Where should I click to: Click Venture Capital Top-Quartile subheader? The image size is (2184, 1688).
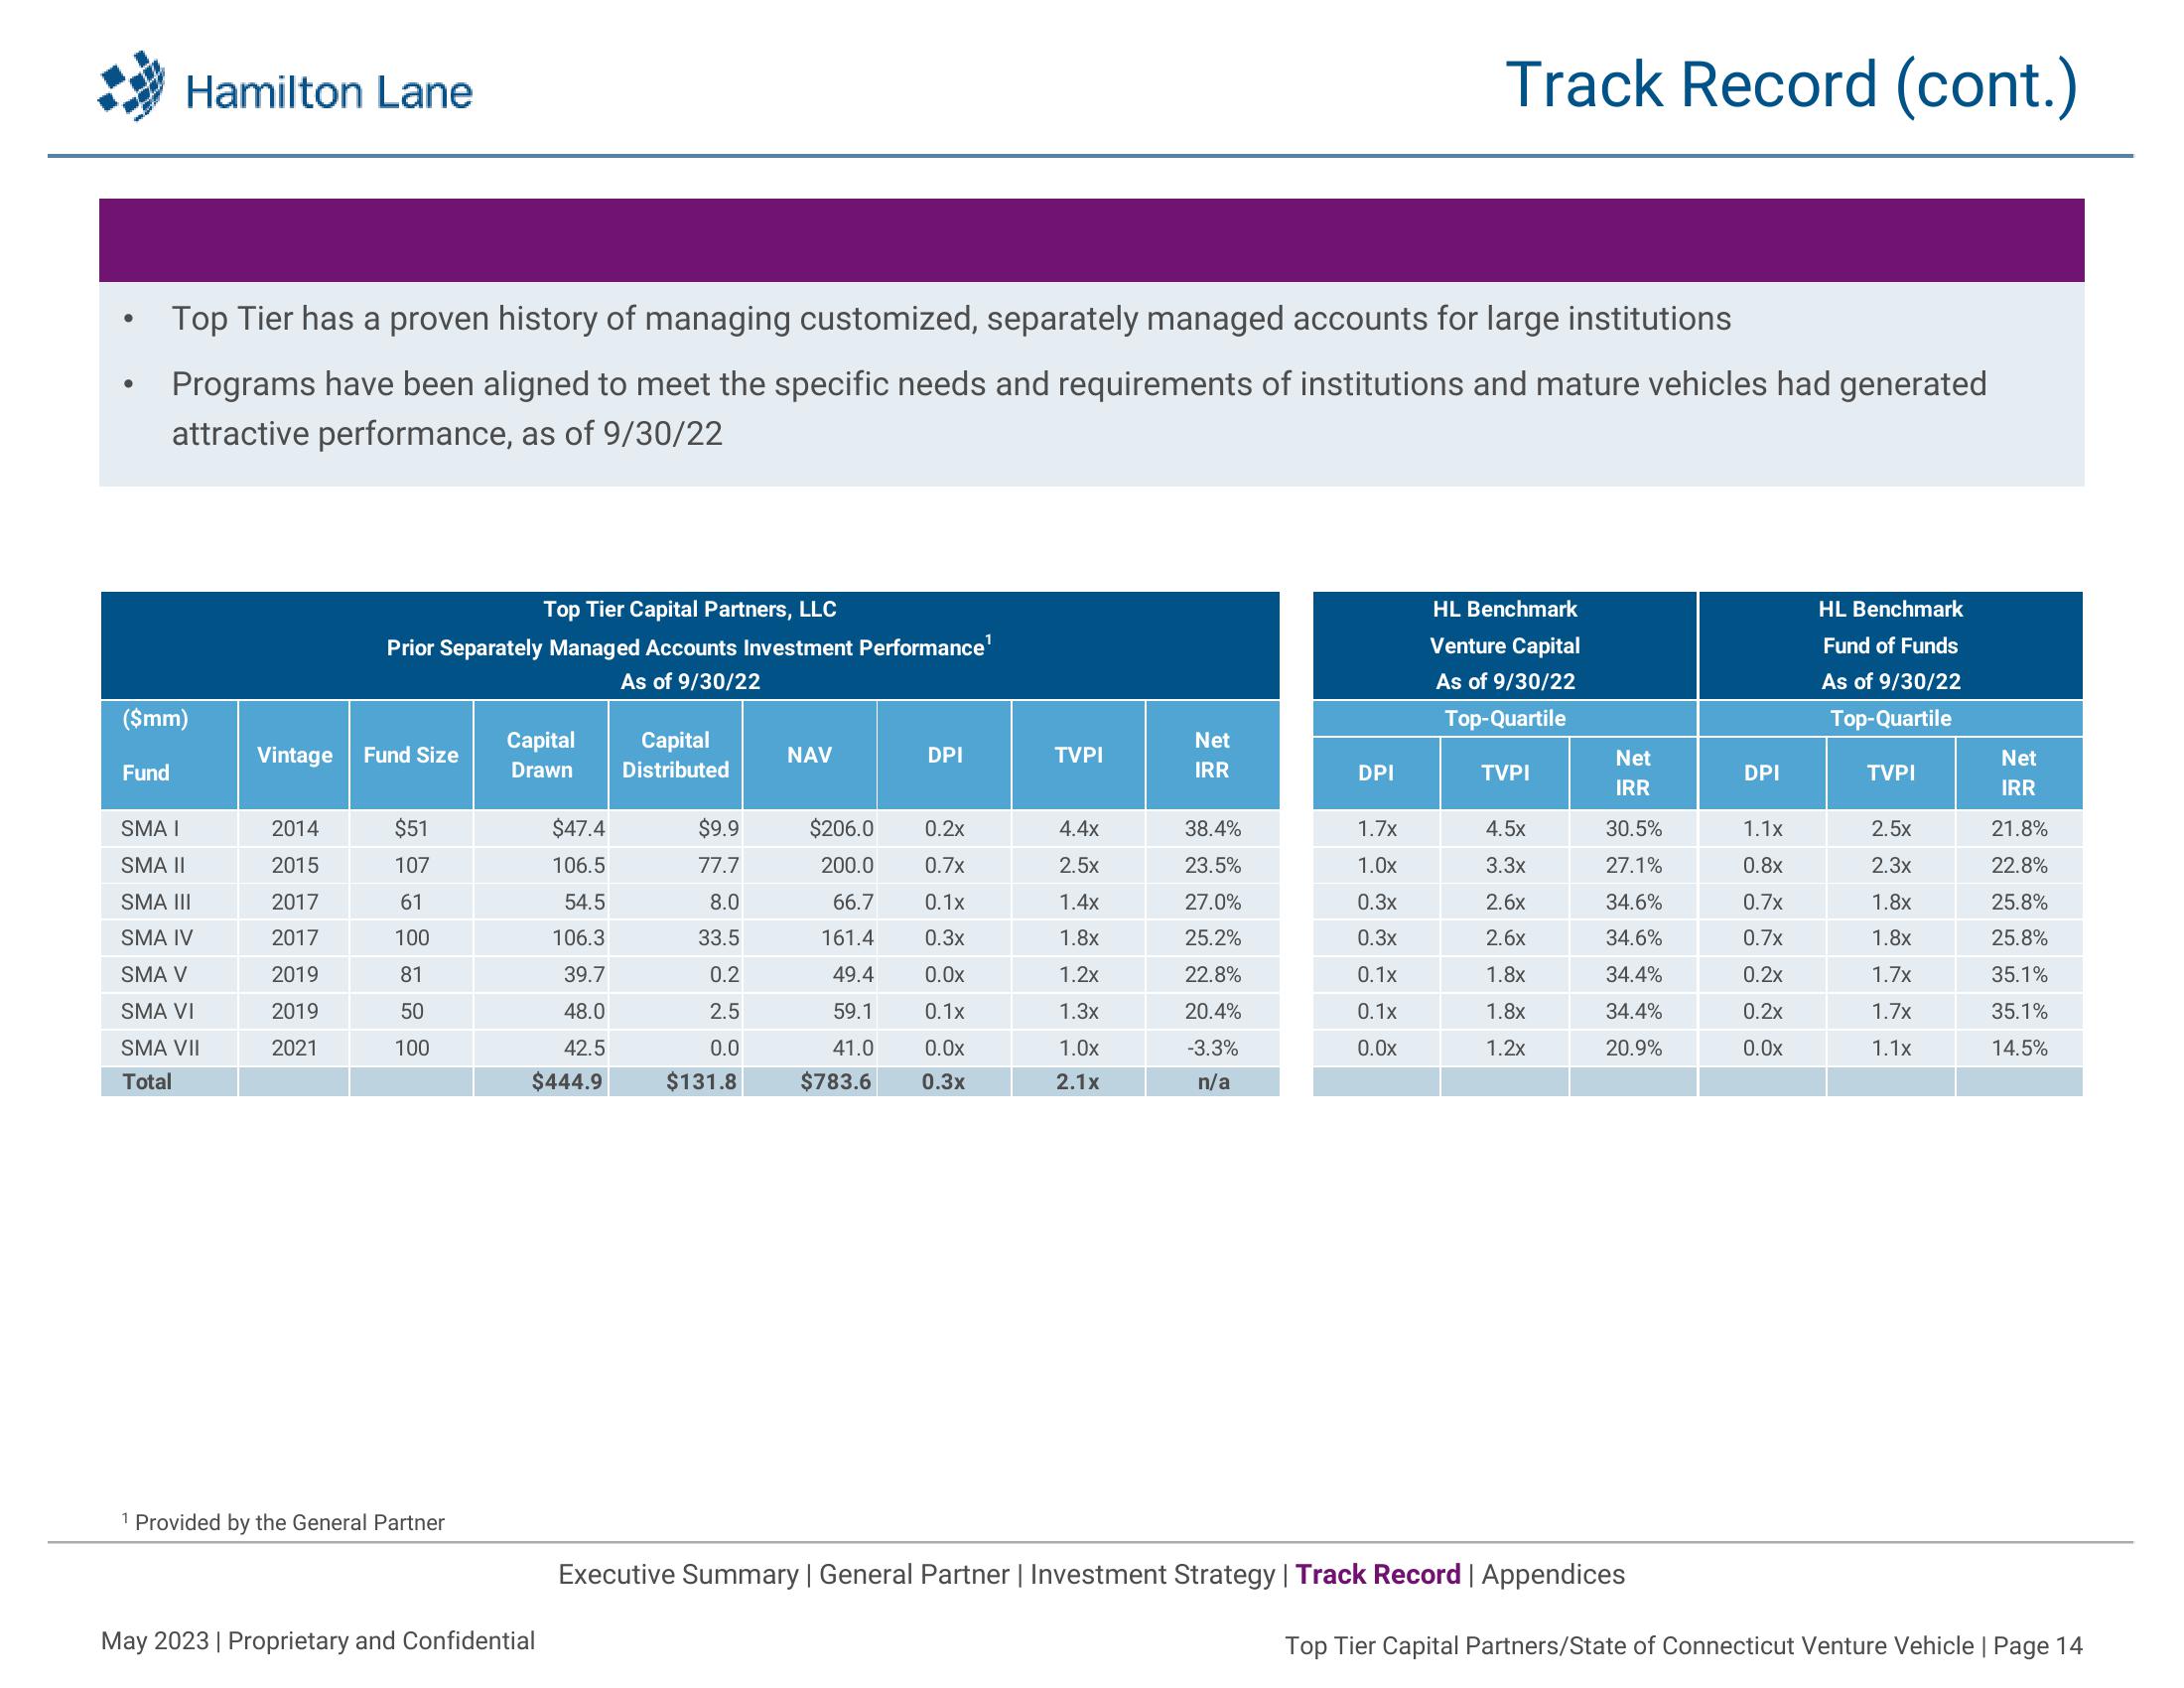(1505, 718)
